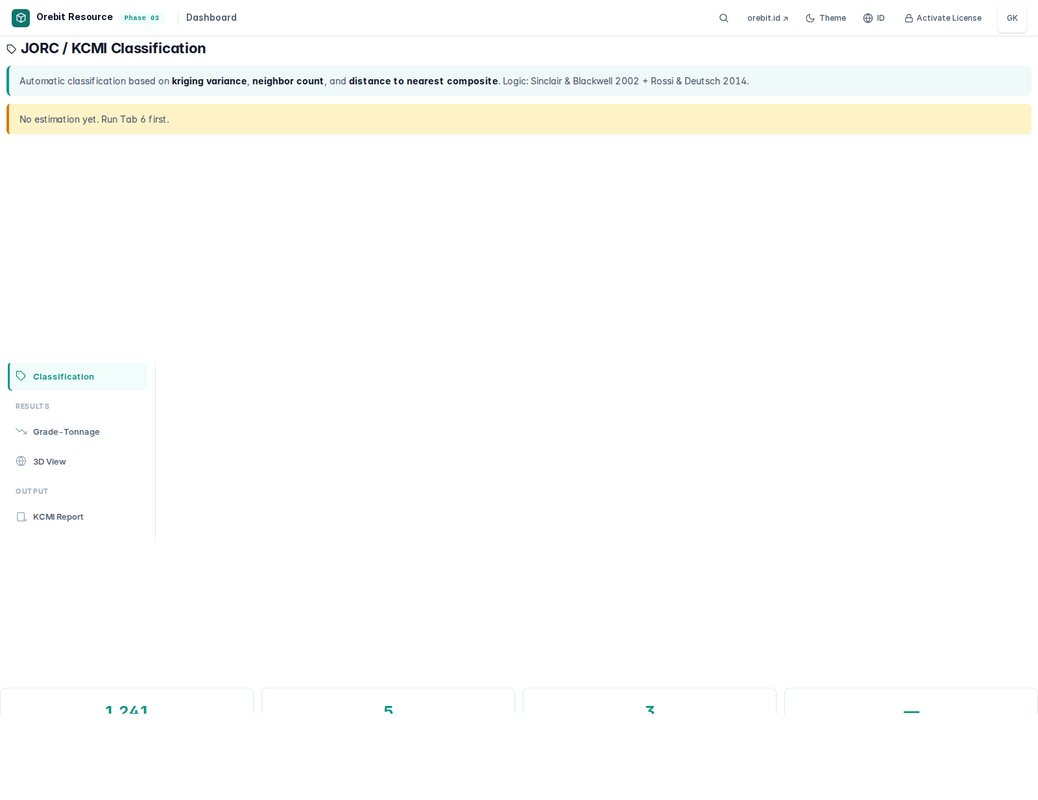Click the lock icon for license
The image size is (1038, 800).
[x=908, y=19]
